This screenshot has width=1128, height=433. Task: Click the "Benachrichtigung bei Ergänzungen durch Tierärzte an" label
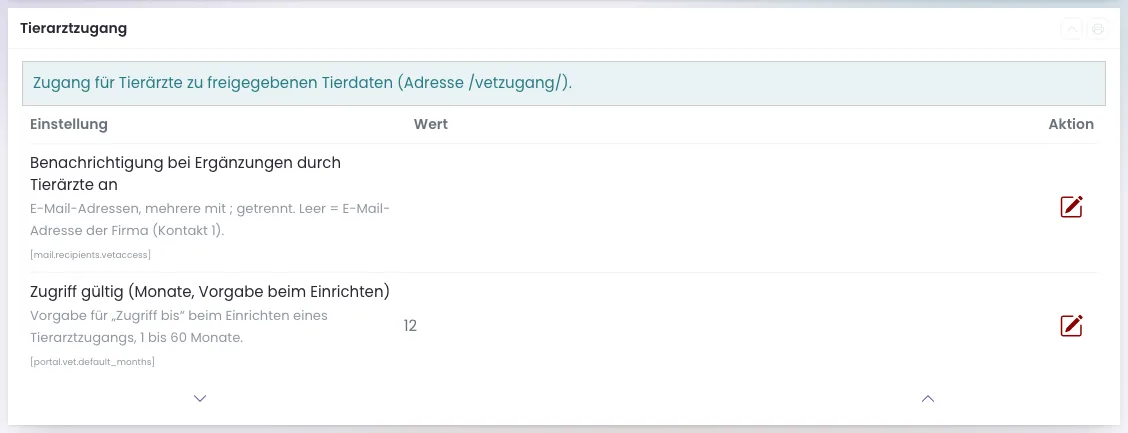click(186, 173)
